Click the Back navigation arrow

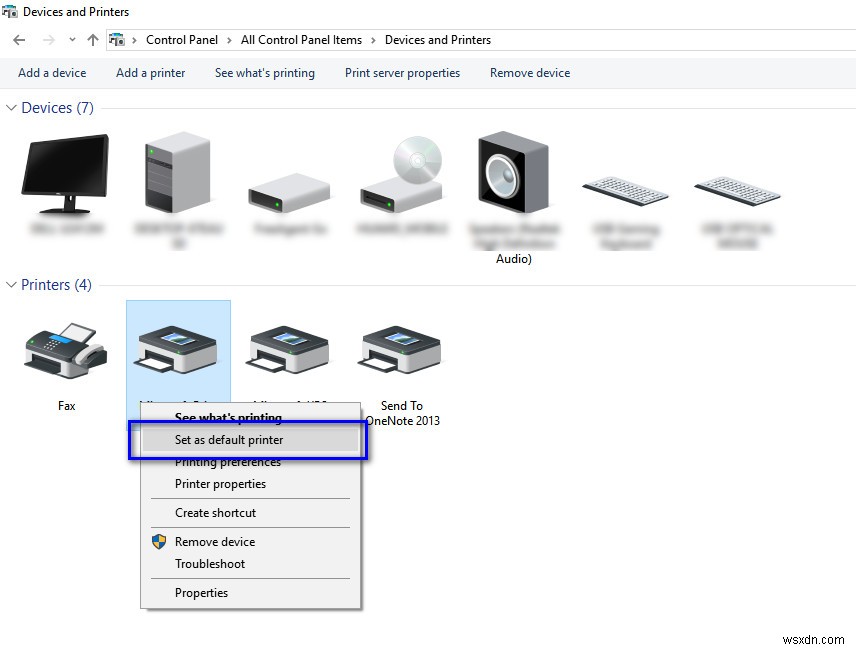[x=19, y=40]
